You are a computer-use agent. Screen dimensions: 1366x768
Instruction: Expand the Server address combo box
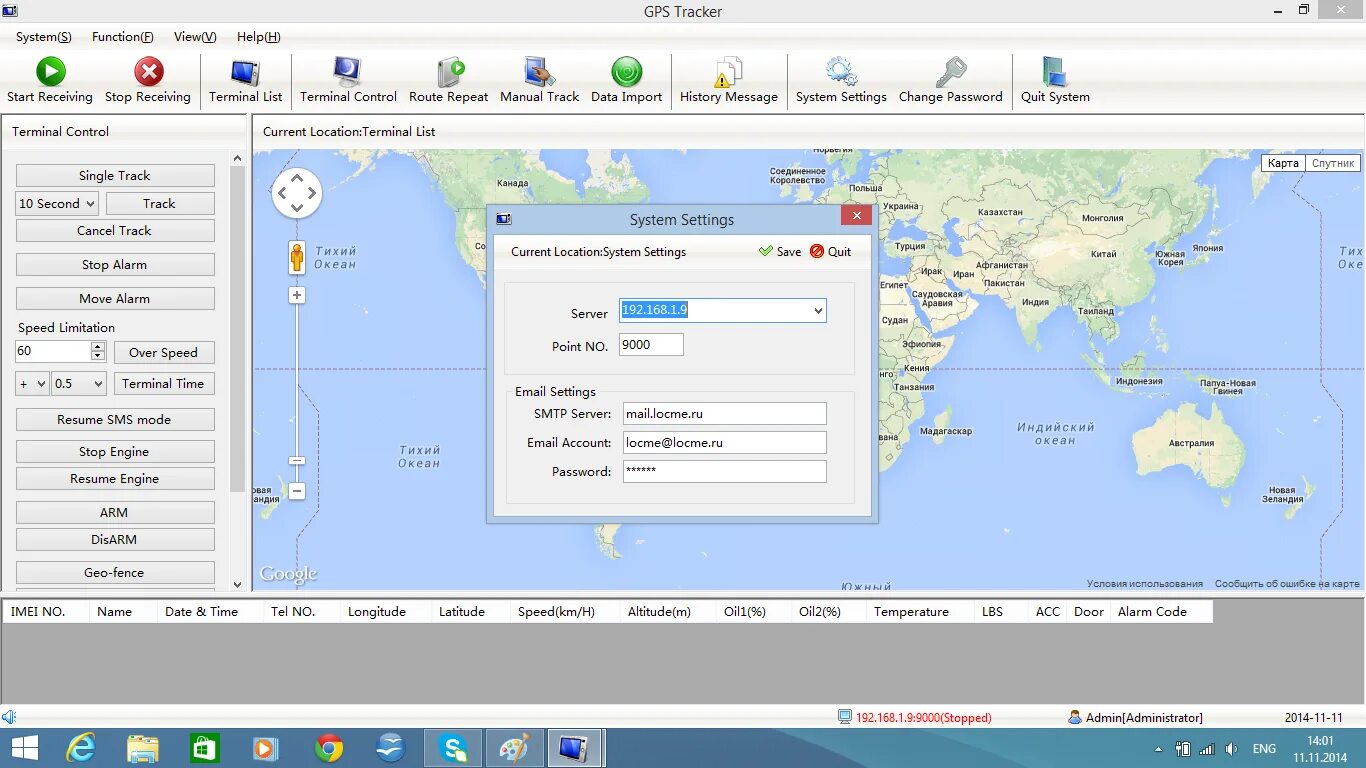coord(818,310)
